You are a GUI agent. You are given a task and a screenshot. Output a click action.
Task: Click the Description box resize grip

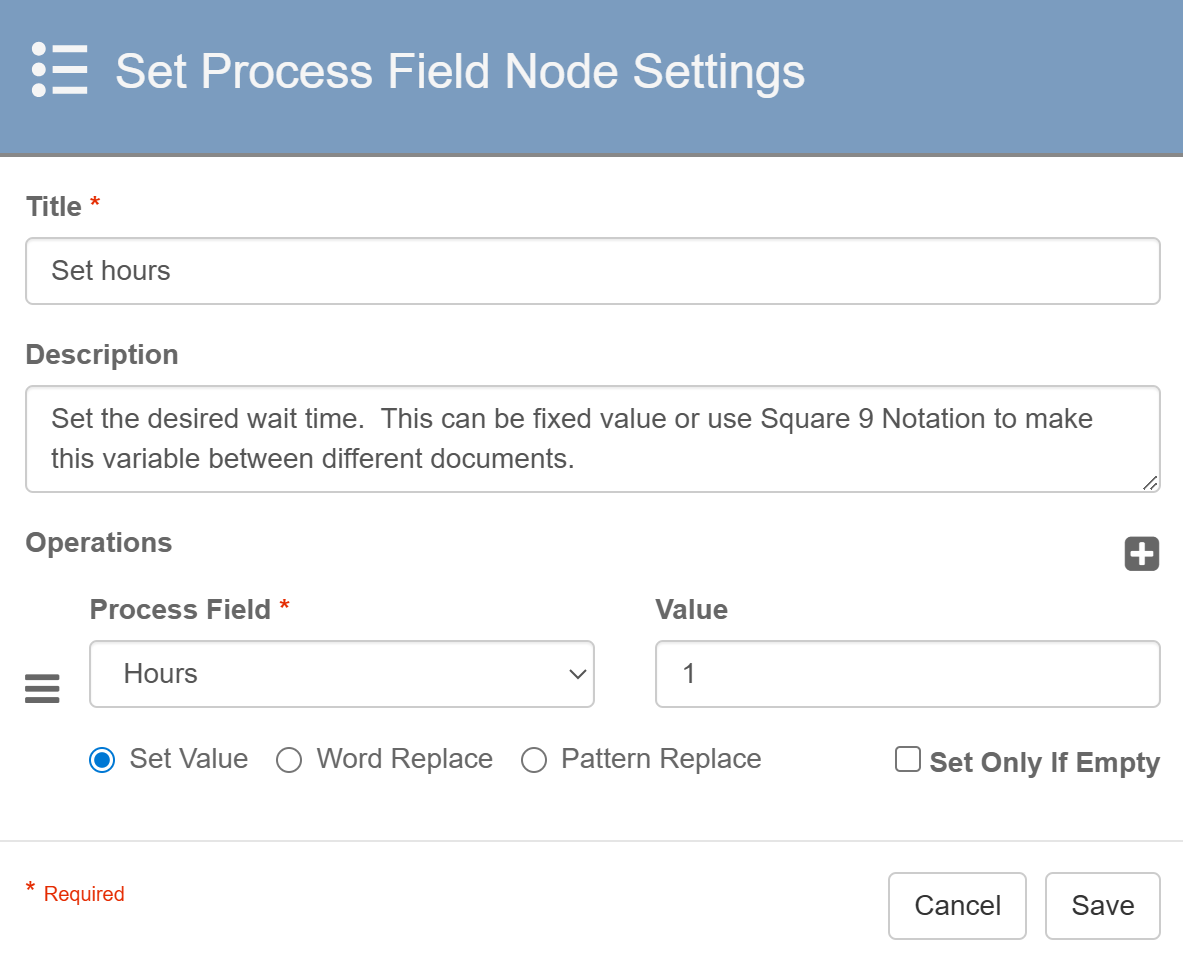pyautogui.click(x=1150, y=483)
